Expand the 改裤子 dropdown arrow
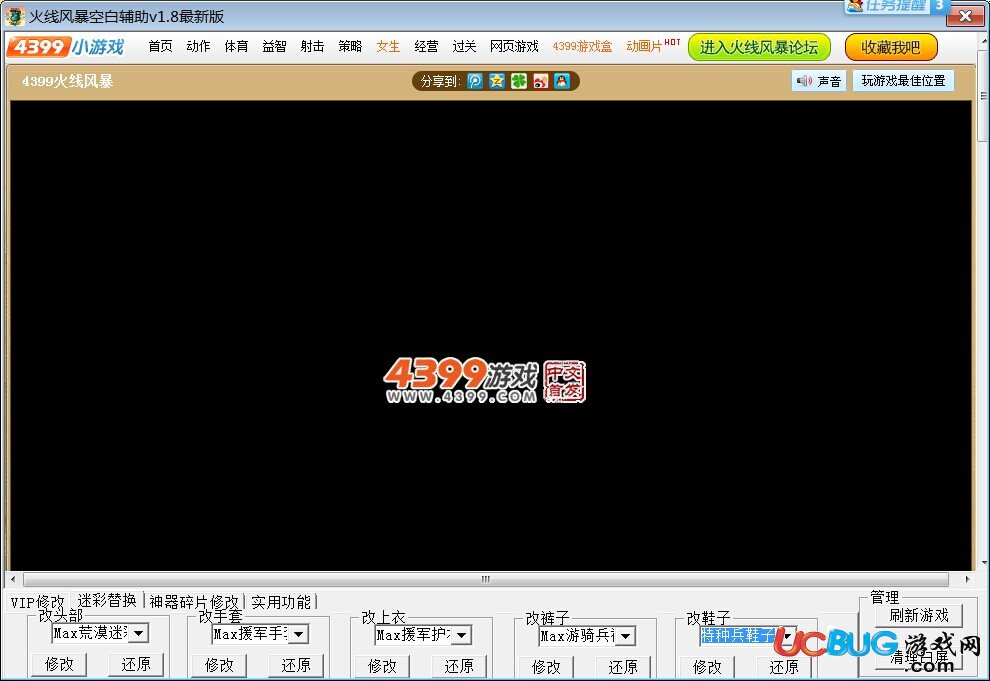Viewport: 990px width, 681px height. 625,636
